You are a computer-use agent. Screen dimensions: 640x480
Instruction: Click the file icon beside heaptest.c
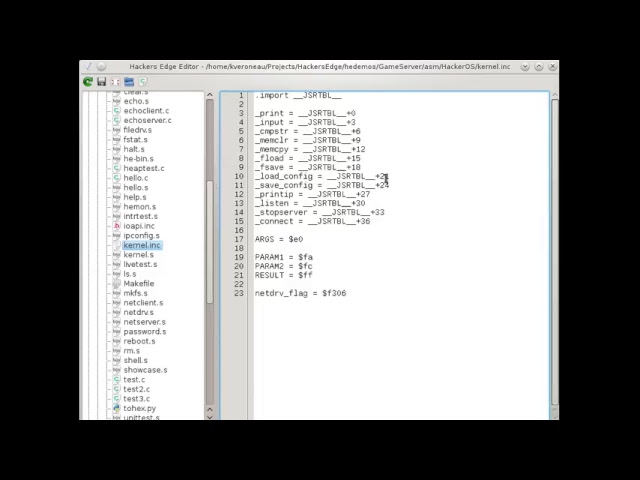[x=116, y=168]
